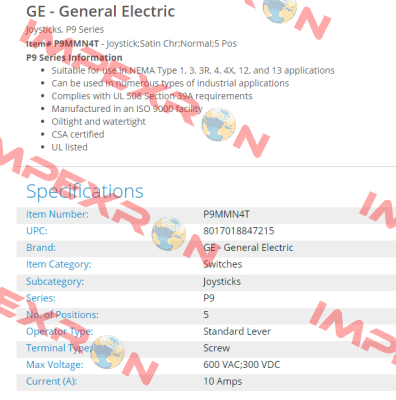This screenshot has width=396, height=400.
Task: Click the globe icon near Terminal Type
Action: (107, 352)
